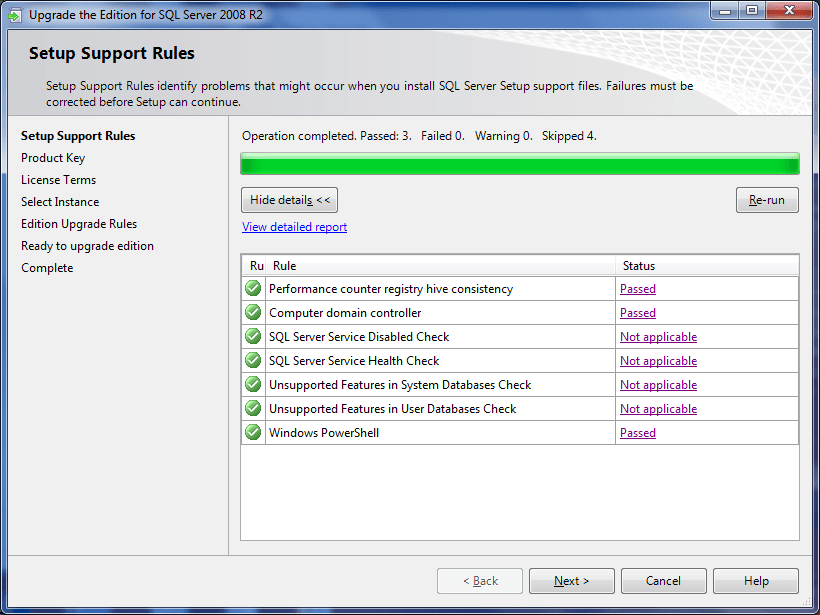Select Edition Upgrade Rules step in sidebar
Image resolution: width=820 pixels, height=615 pixels.
coord(79,224)
